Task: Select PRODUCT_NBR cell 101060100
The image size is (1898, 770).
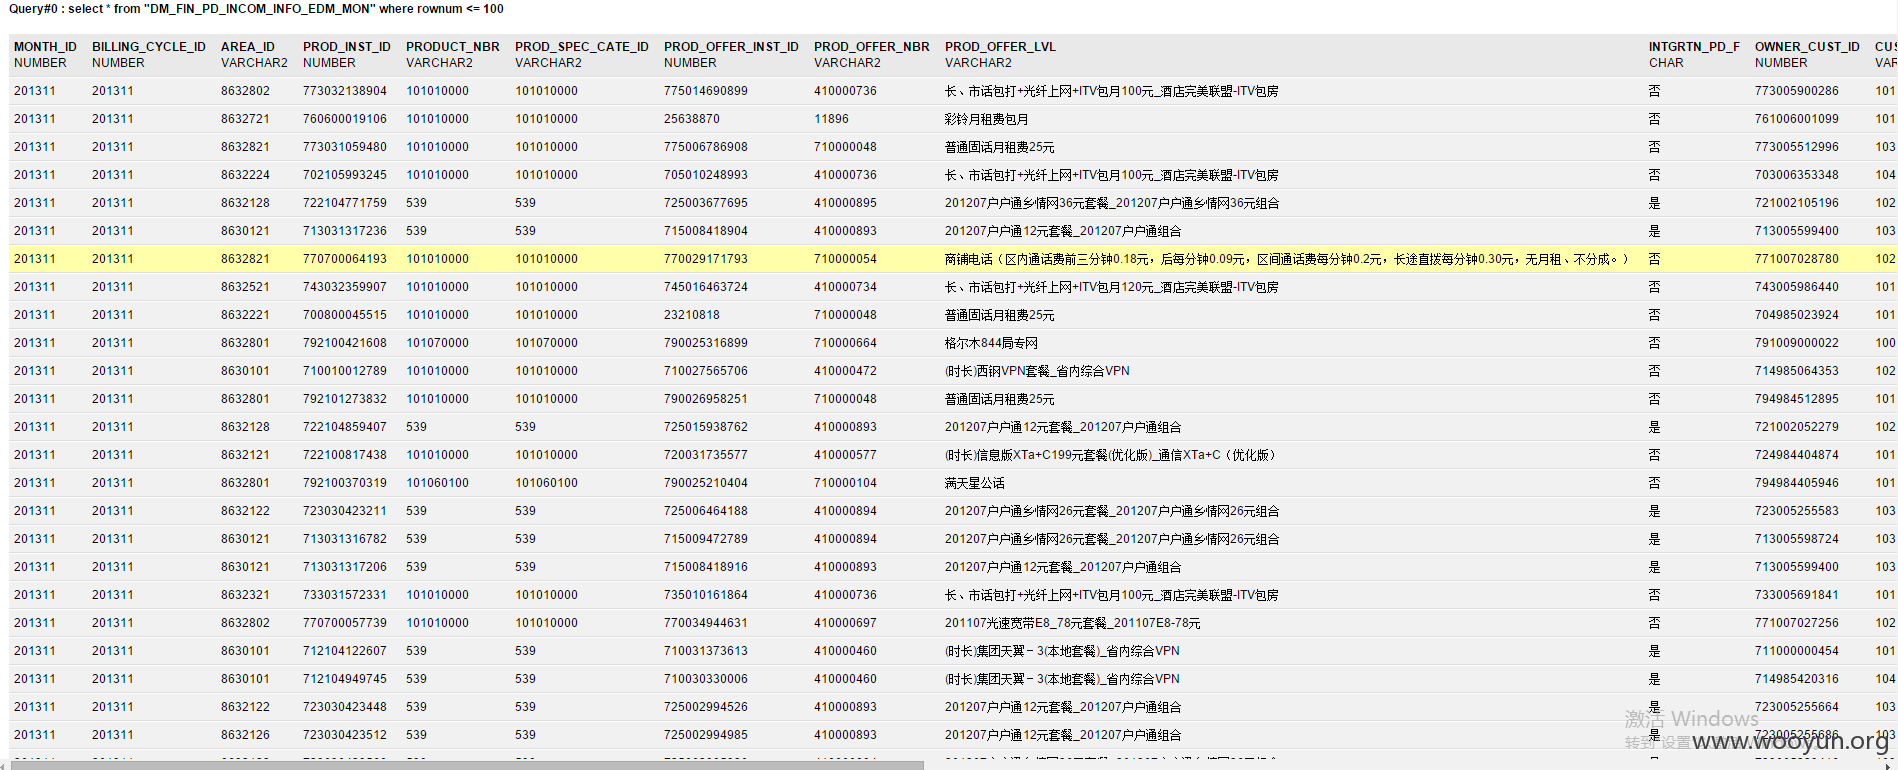Action: [x=437, y=483]
